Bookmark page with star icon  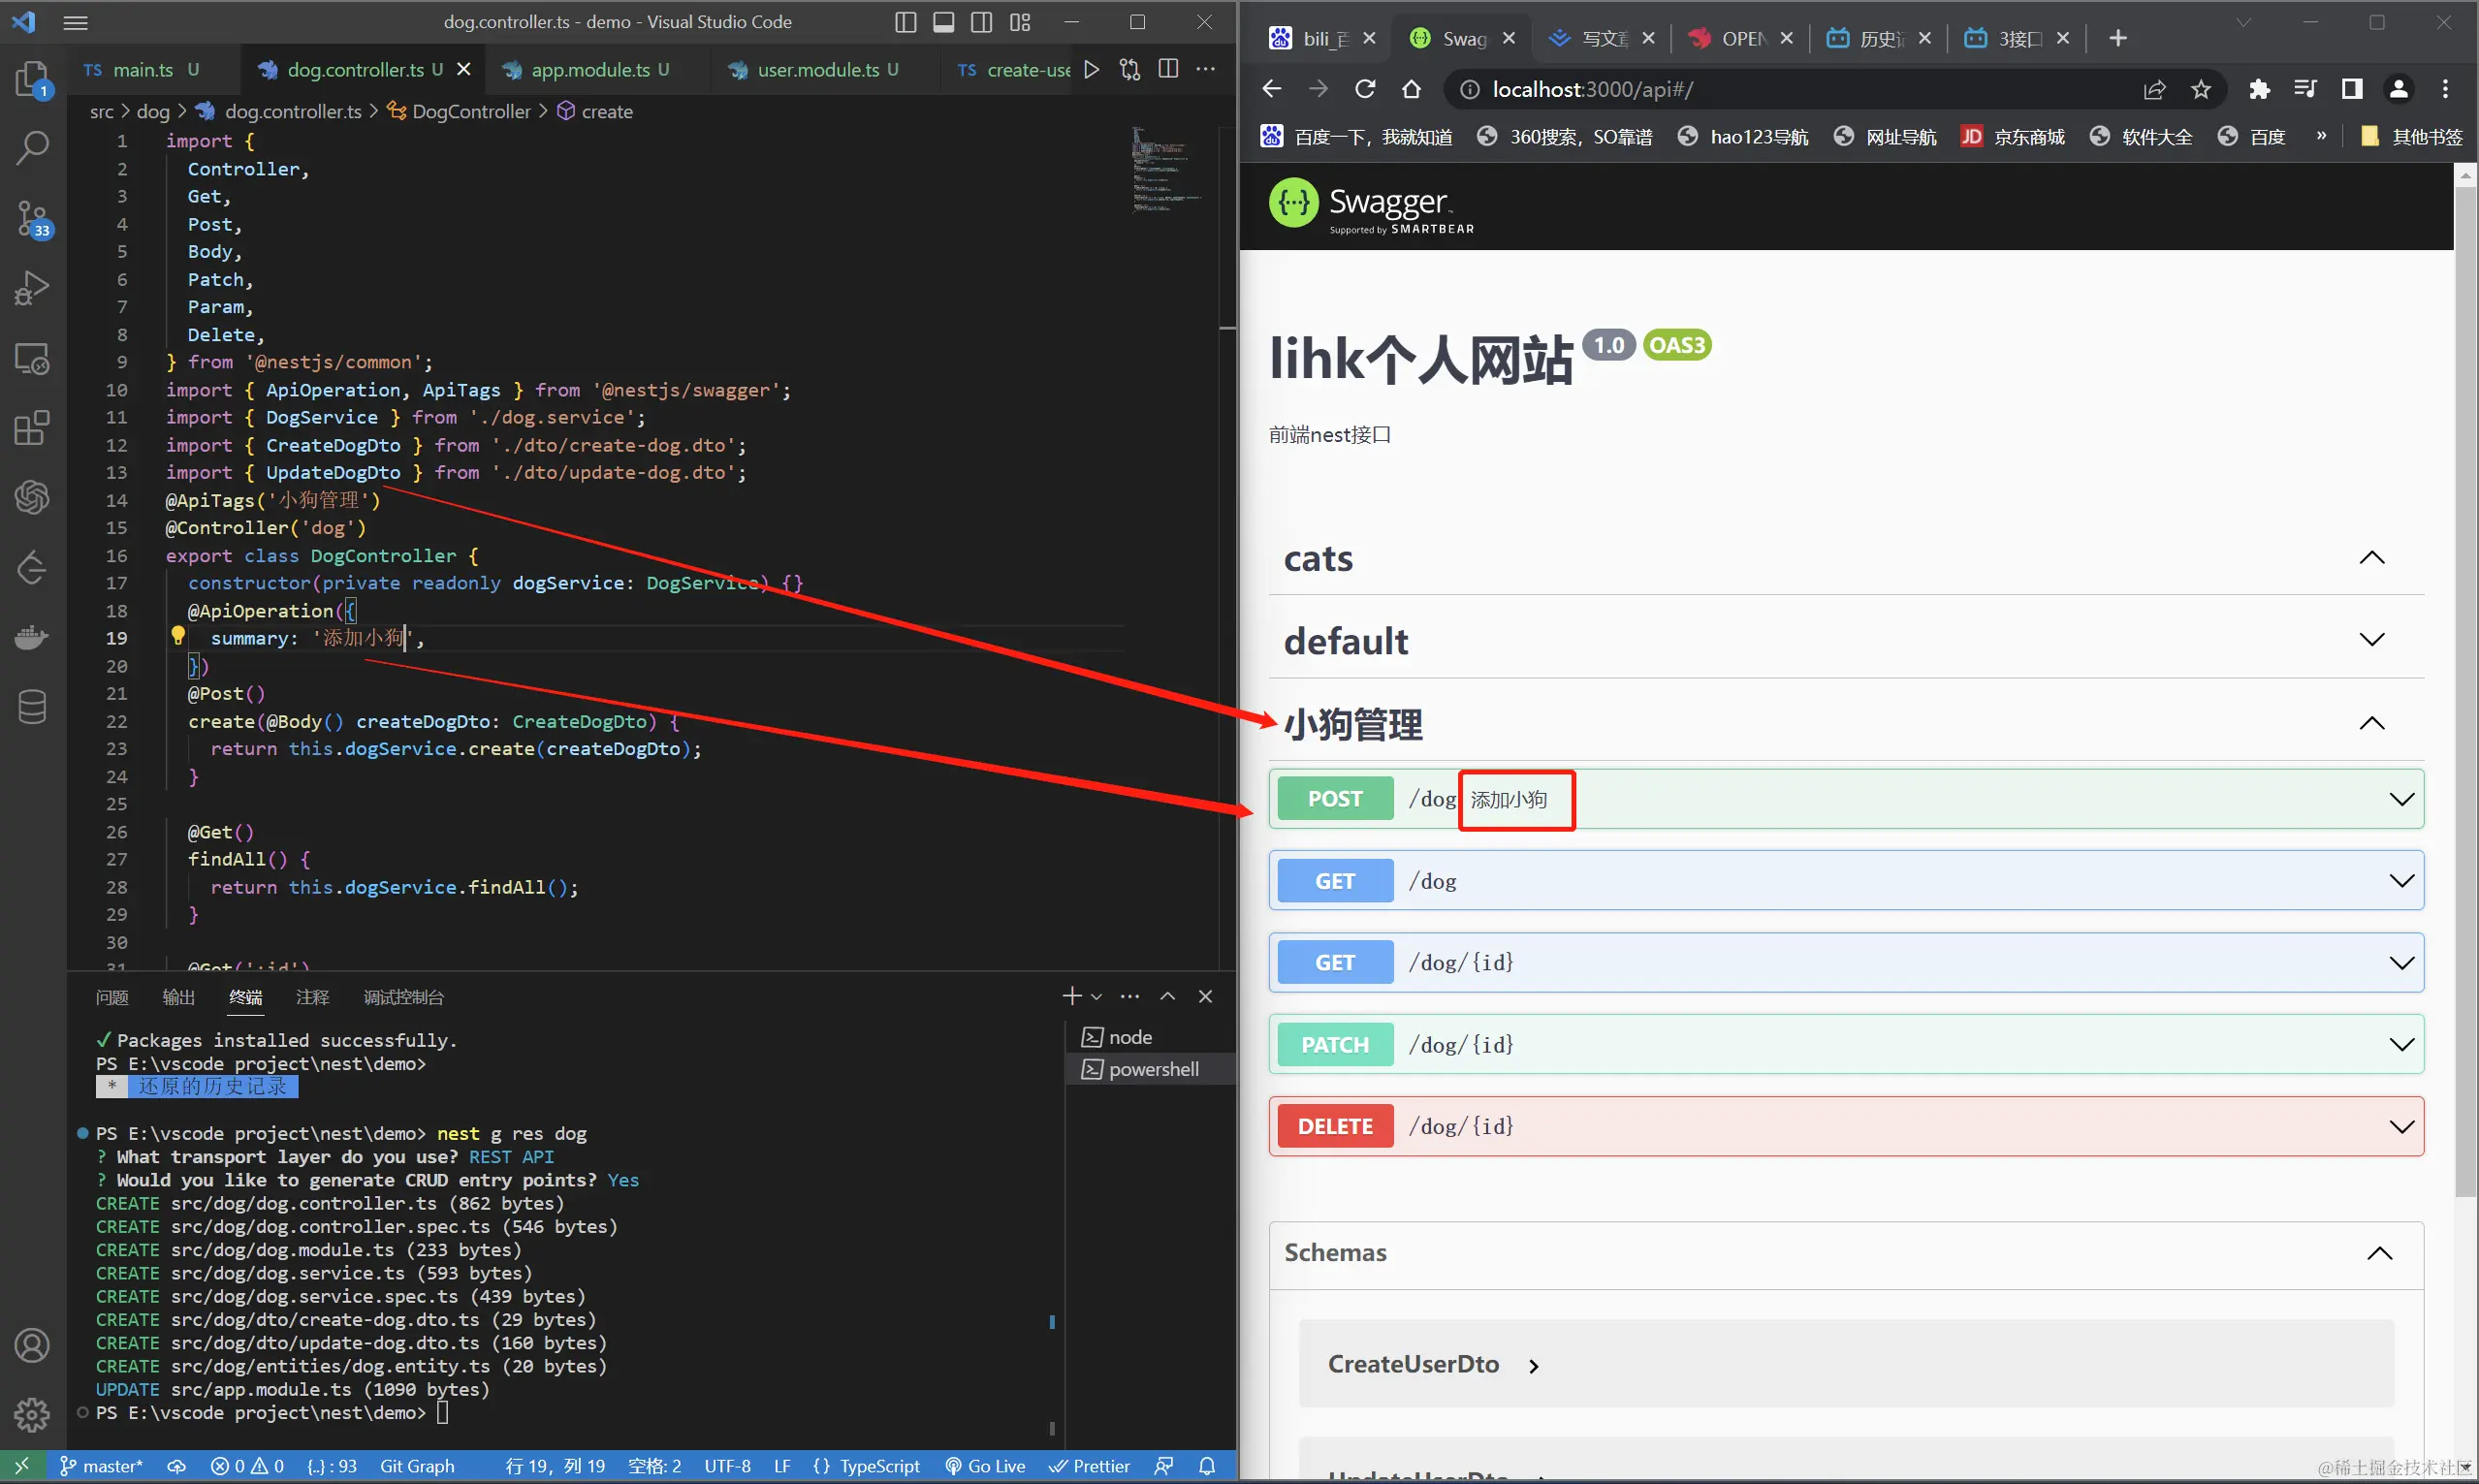(x=2200, y=90)
